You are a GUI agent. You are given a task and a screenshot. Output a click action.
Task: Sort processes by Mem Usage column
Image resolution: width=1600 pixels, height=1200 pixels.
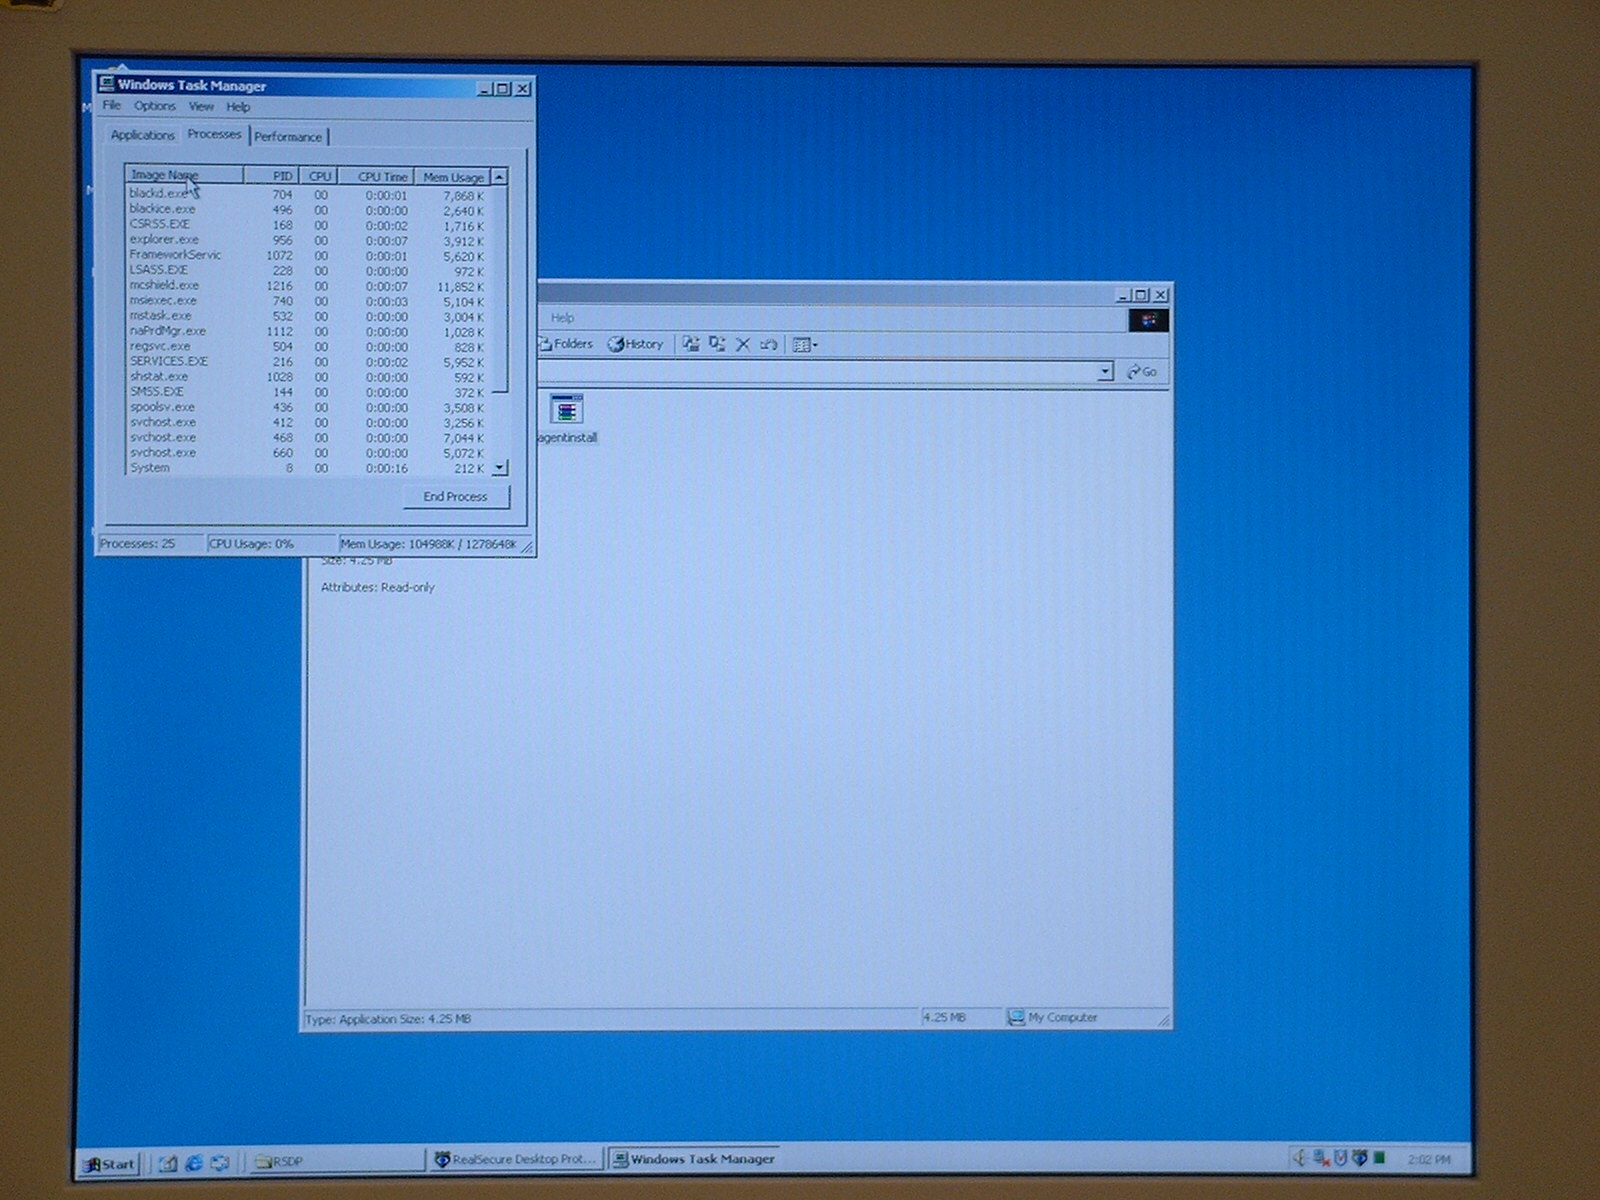click(x=452, y=177)
